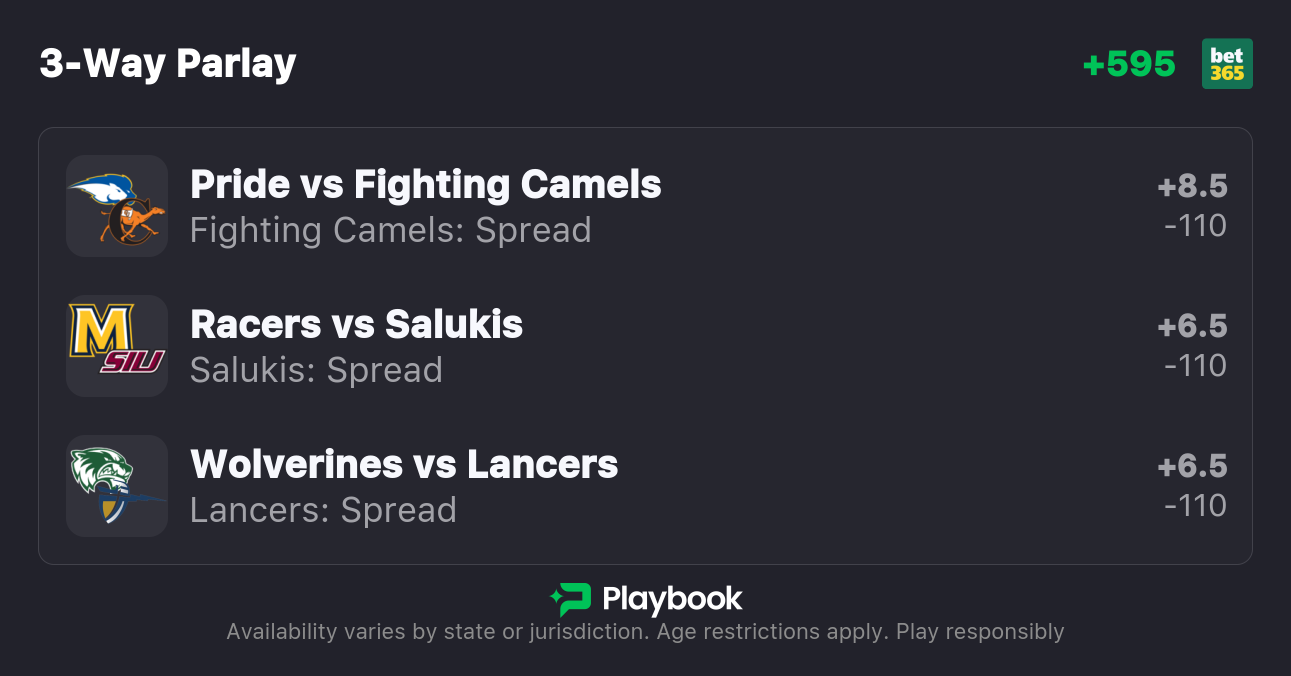The width and height of the screenshot is (1291, 676).
Task: Click -110 odds for Lancers leg
Action: [x=1195, y=506]
